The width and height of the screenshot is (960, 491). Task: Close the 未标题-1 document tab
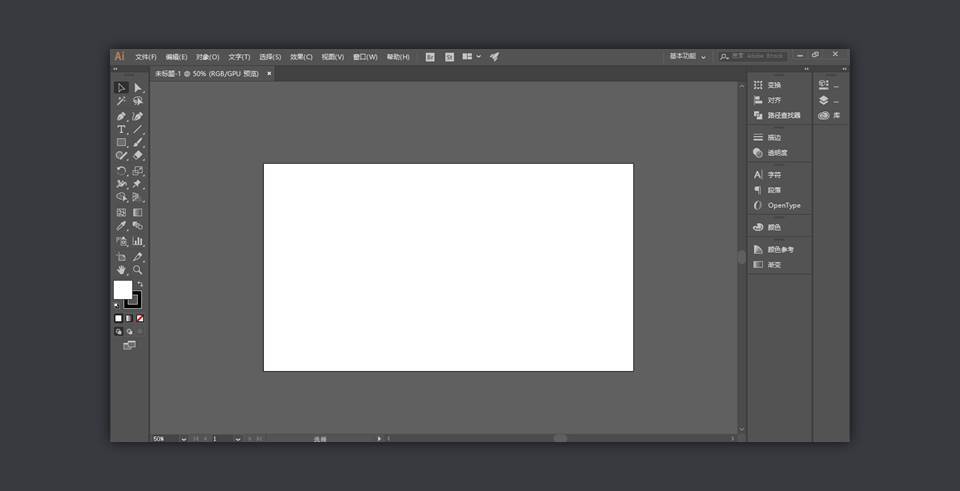tap(269, 73)
